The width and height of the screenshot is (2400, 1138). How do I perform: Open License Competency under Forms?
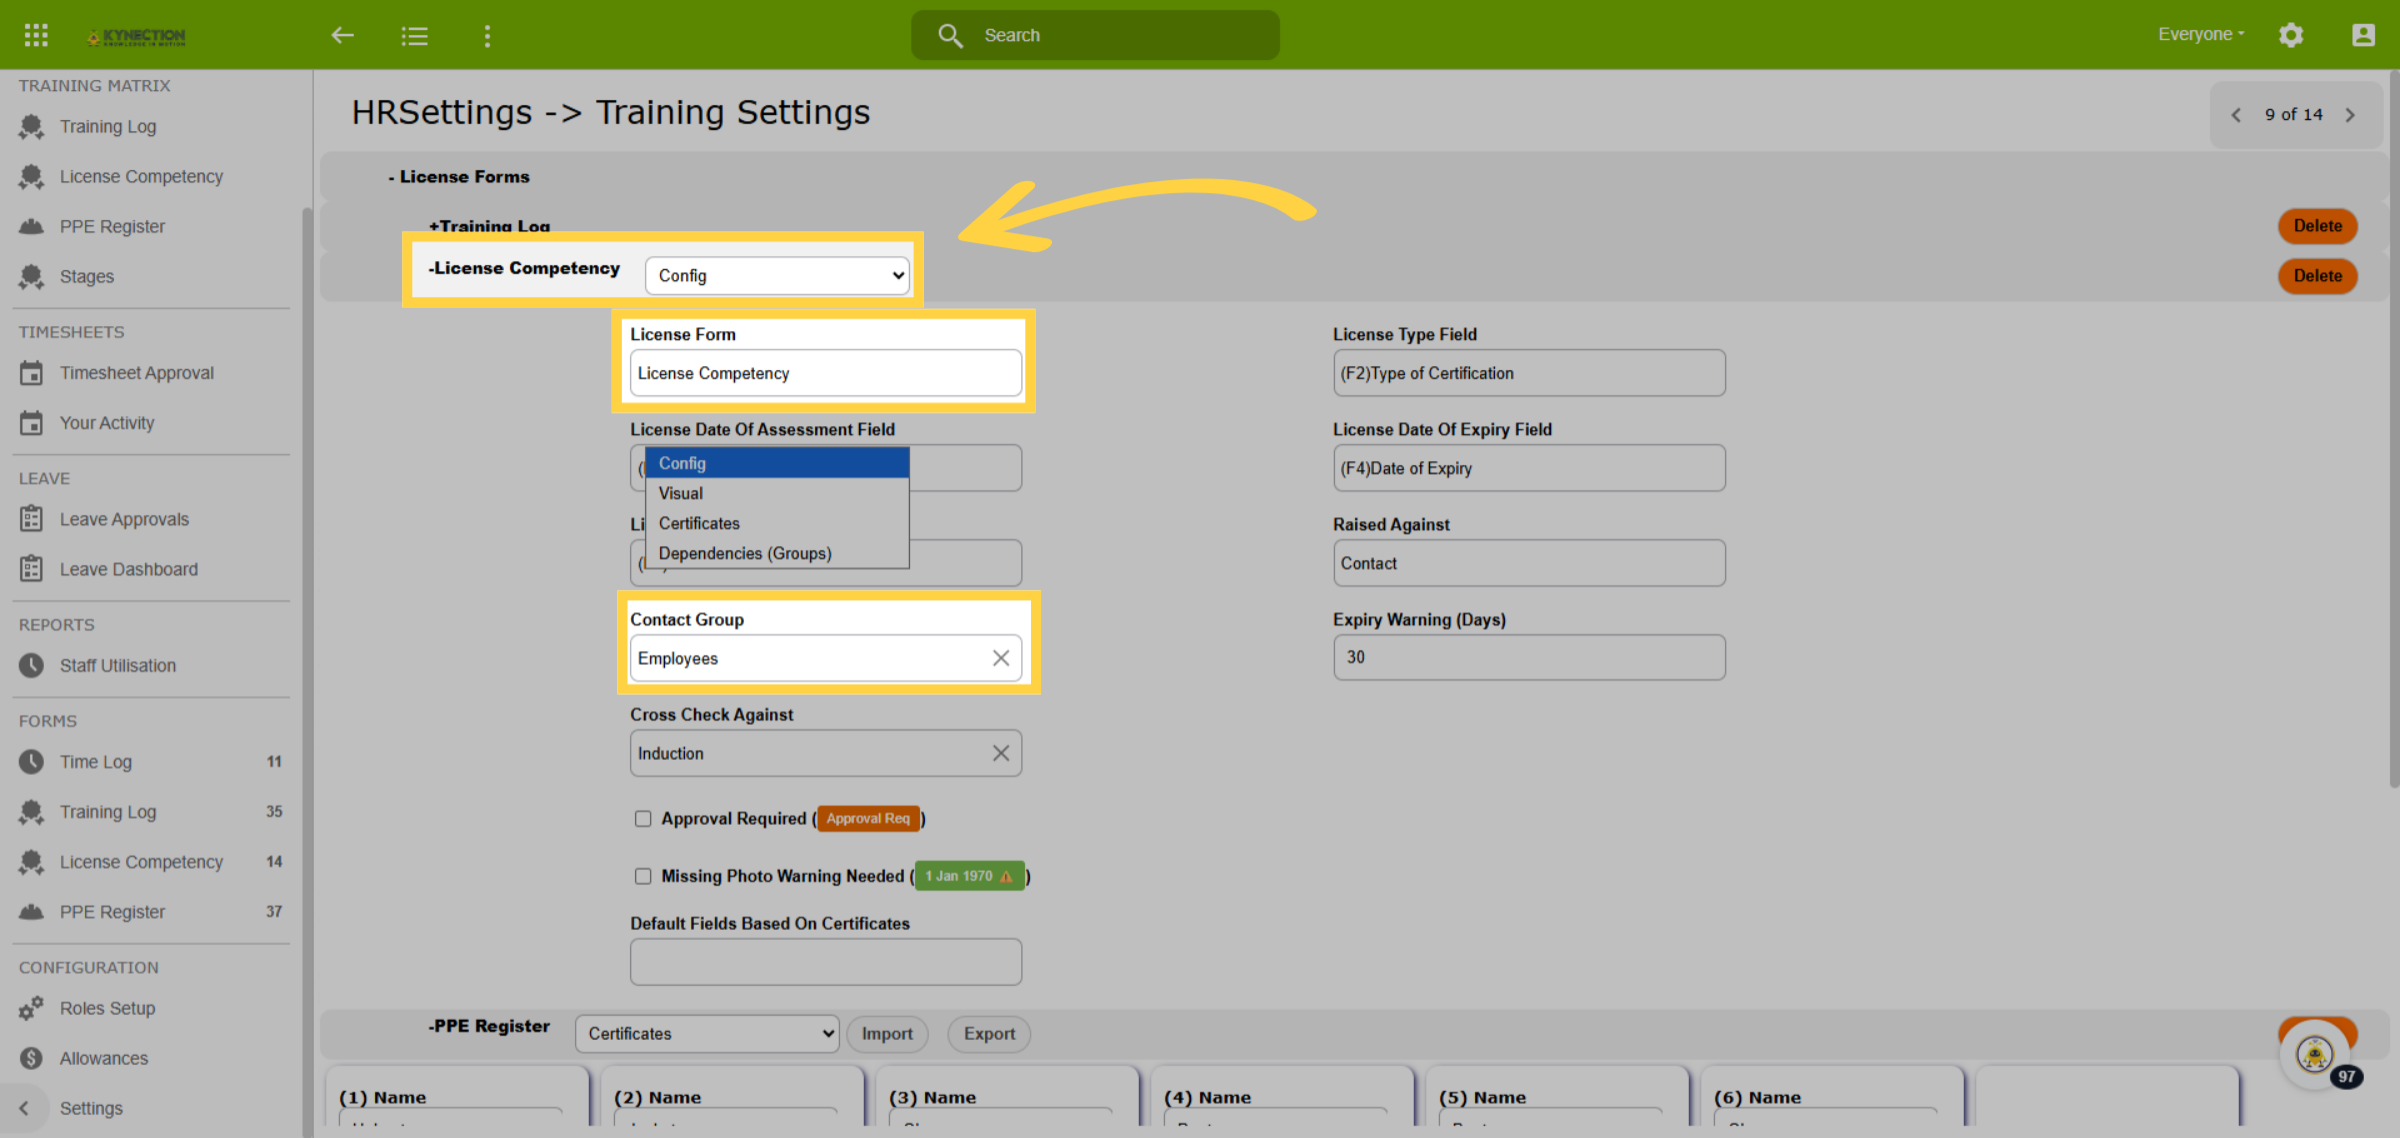[x=141, y=862]
